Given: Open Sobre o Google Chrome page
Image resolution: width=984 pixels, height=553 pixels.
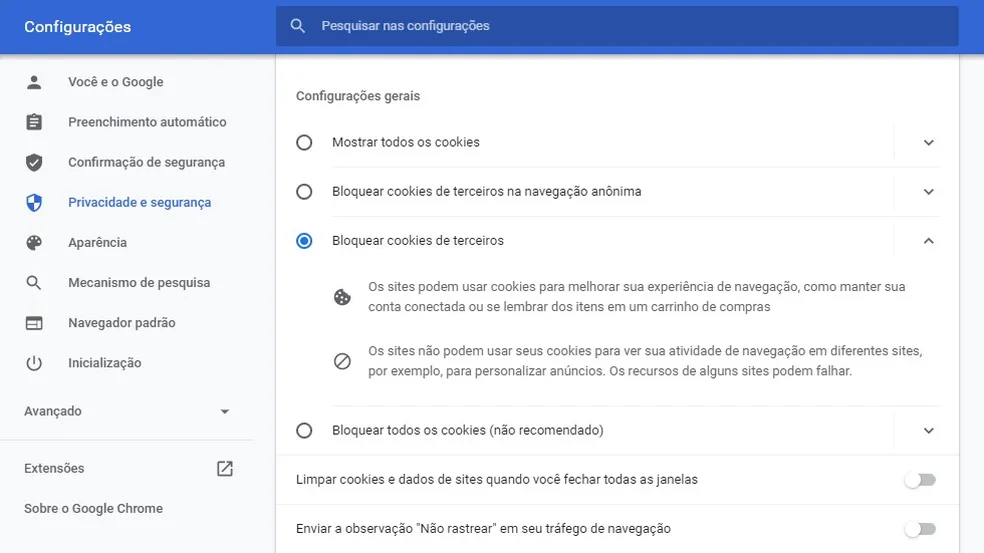Looking at the screenshot, I should point(93,508).
